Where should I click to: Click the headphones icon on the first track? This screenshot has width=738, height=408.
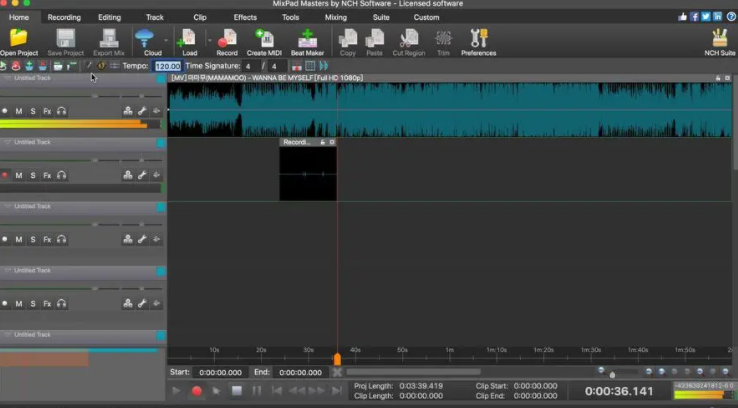click(62, 111)
